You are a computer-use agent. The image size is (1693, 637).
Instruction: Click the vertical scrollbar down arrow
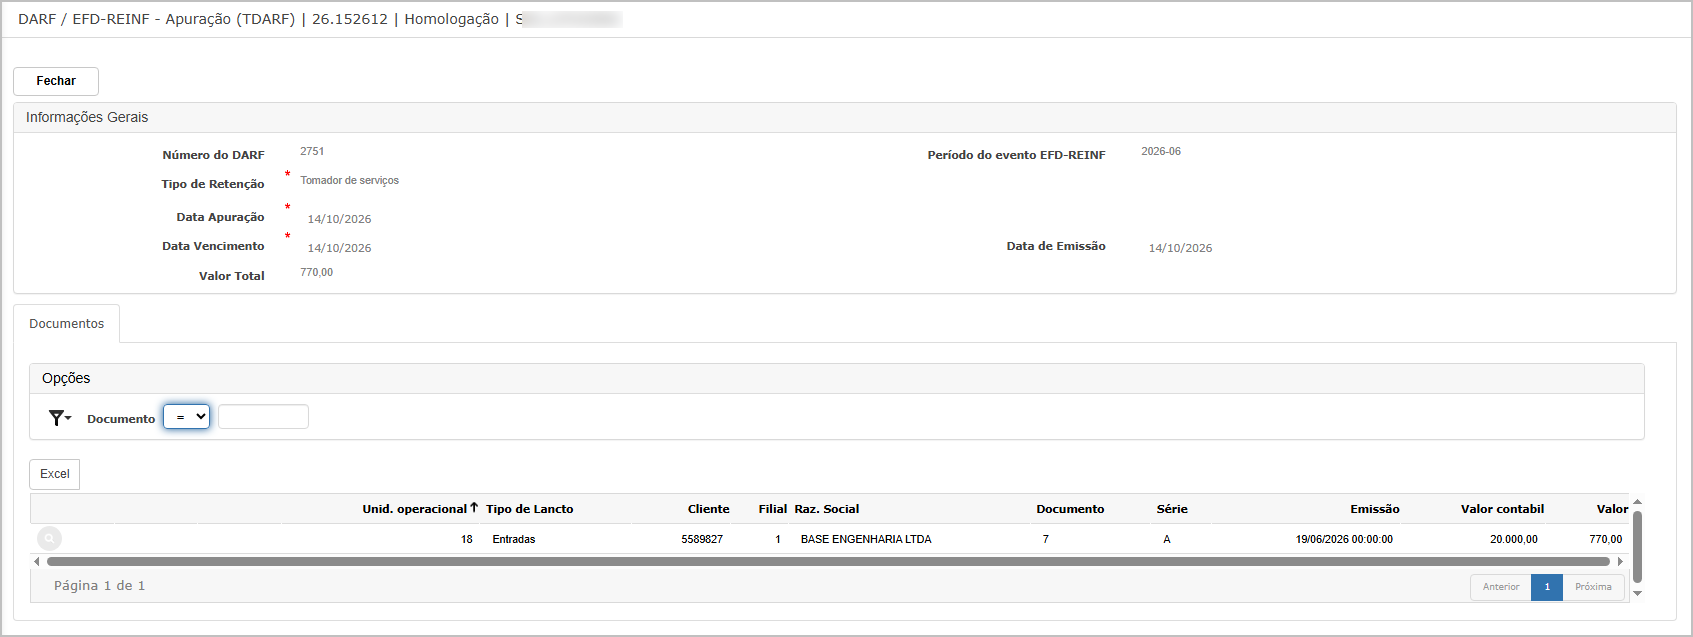coord(1637,594)
